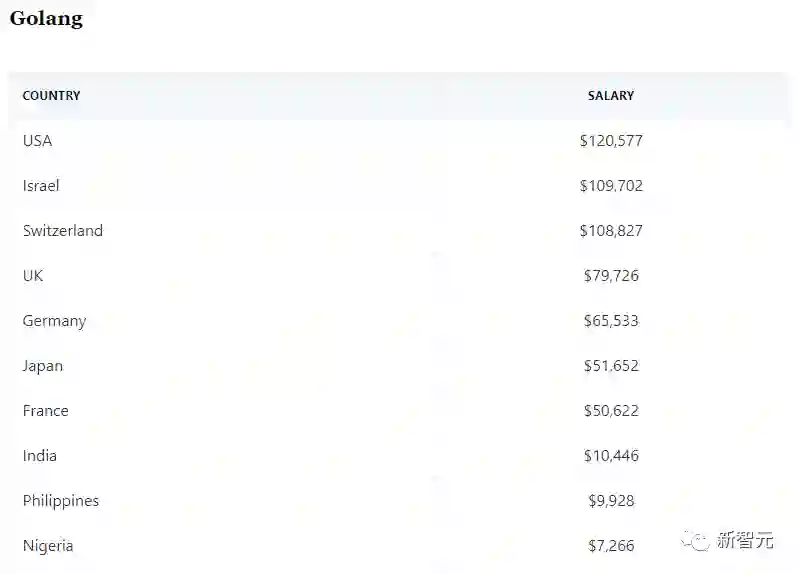799x574 pixels.
Task: Click the UK country entry
Action: pos(33,276)
